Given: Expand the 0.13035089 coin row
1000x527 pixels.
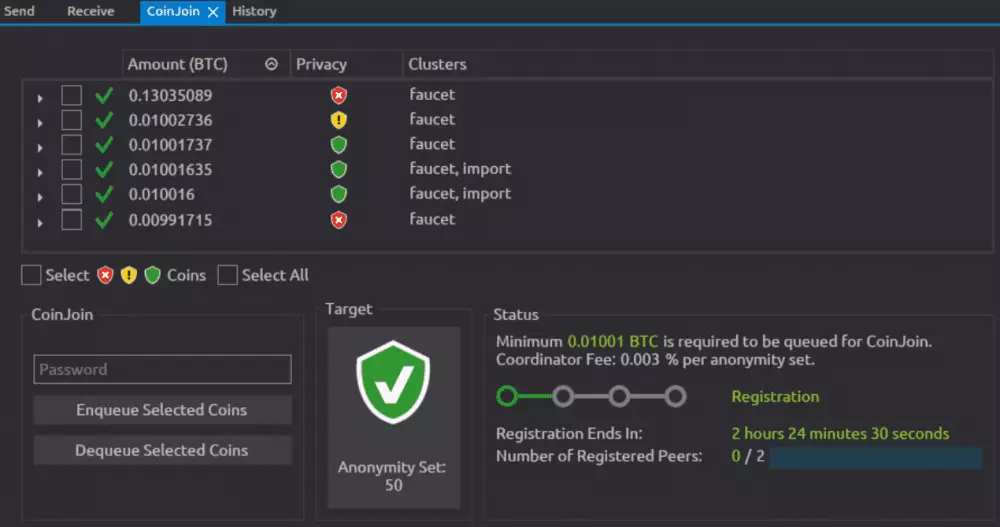Looking at the screenshot, I should click(x=40, y=98).
